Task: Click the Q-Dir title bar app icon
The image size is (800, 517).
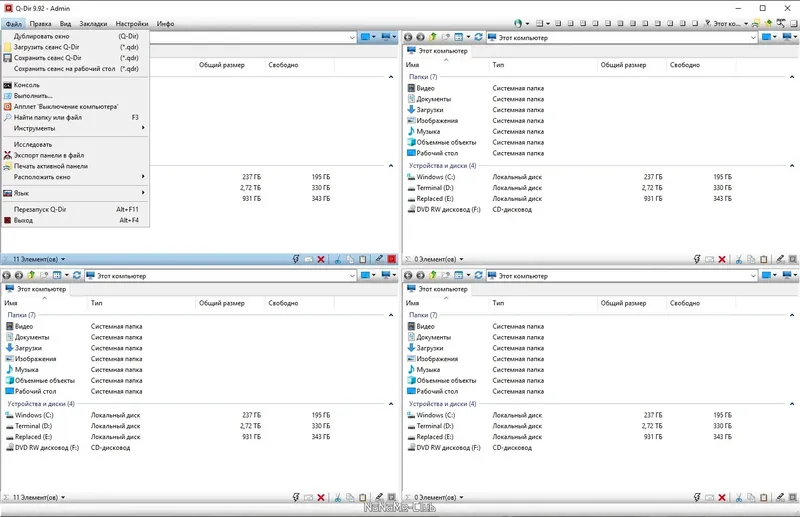Action: click(8, 8)
